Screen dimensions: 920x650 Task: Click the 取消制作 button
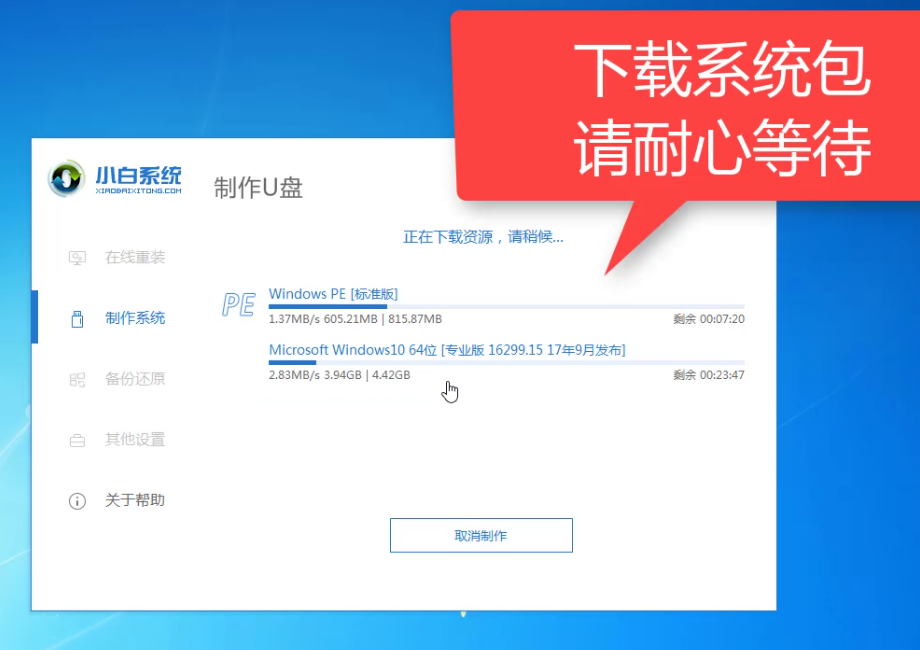click(x=481, y=535)
